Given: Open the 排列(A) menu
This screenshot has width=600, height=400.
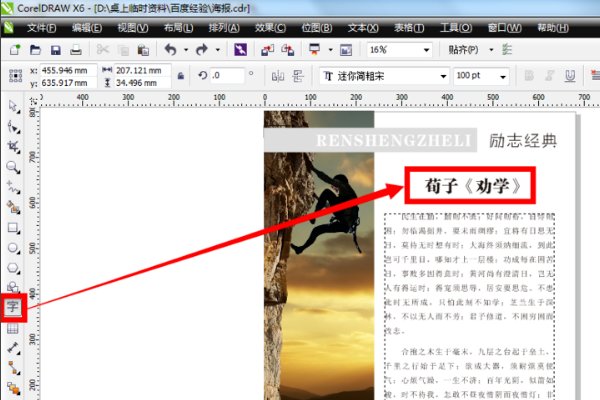Looking at the screenshot, I should point(224,28).
